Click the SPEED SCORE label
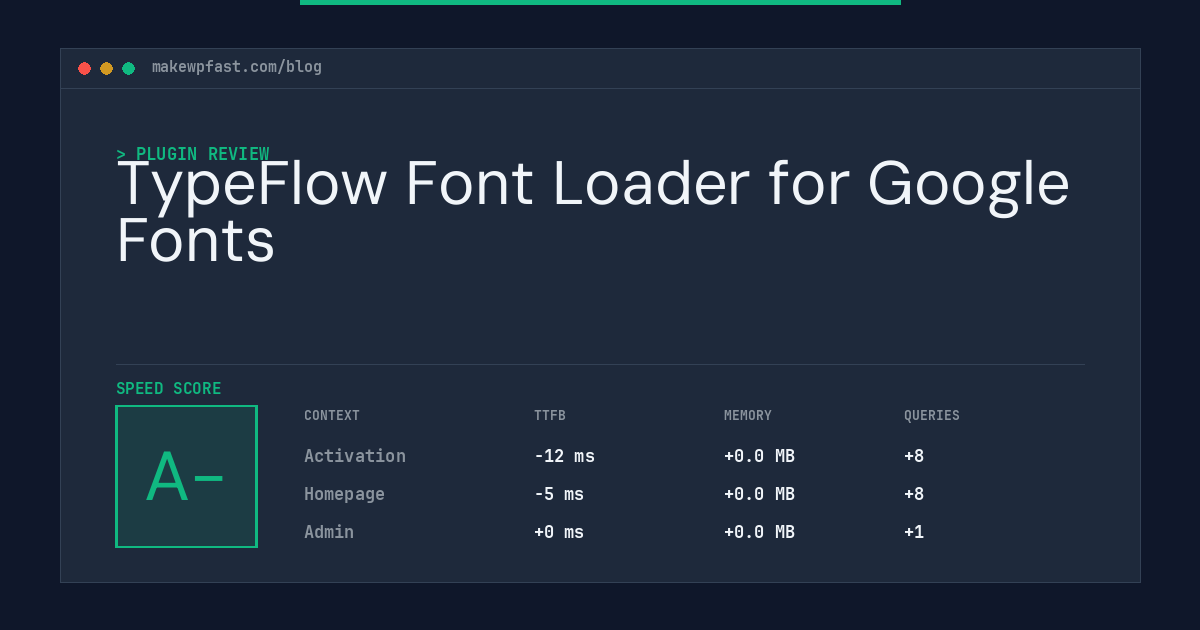The width and height of the screenshot is (1200, 630). [x=169, y=389]
